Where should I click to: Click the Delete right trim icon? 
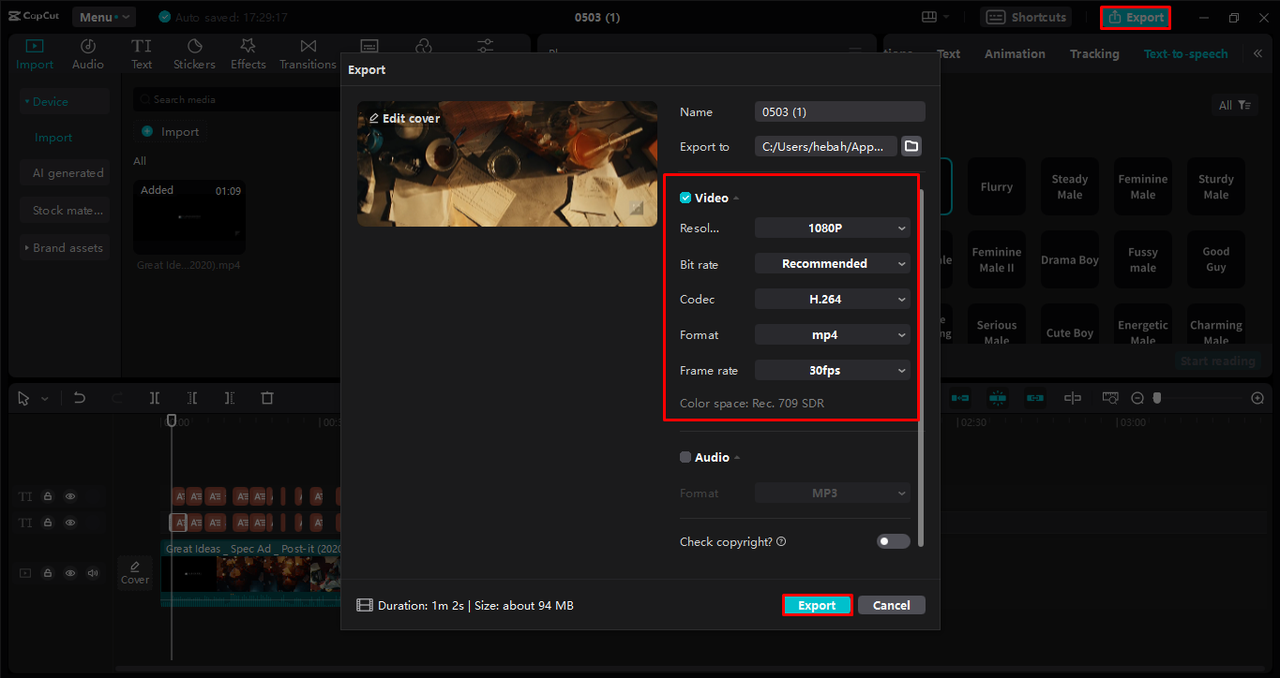pos(229,398)
